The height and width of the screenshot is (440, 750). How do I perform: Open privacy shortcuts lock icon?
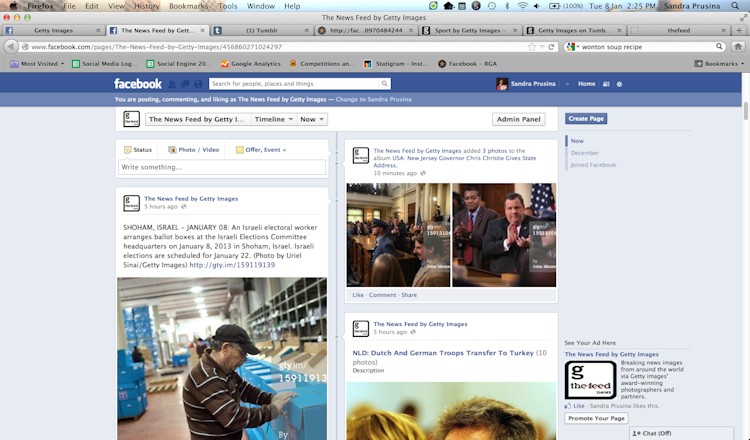point(606,84)
